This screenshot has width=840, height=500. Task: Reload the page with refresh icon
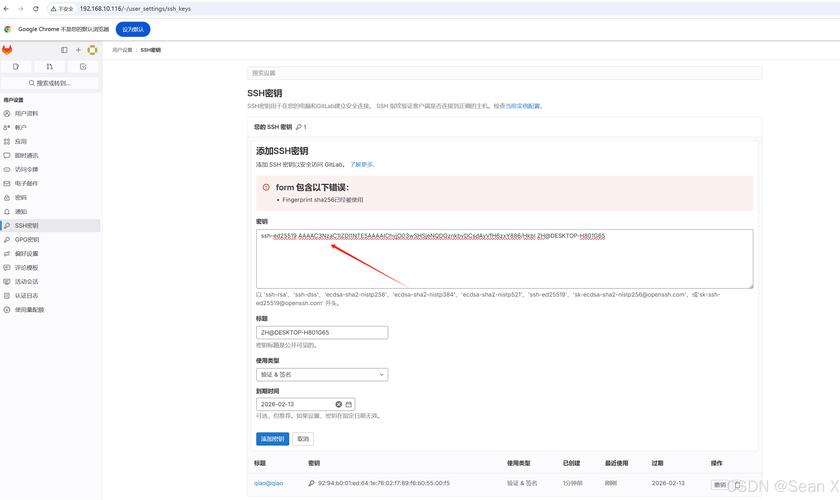35,9
